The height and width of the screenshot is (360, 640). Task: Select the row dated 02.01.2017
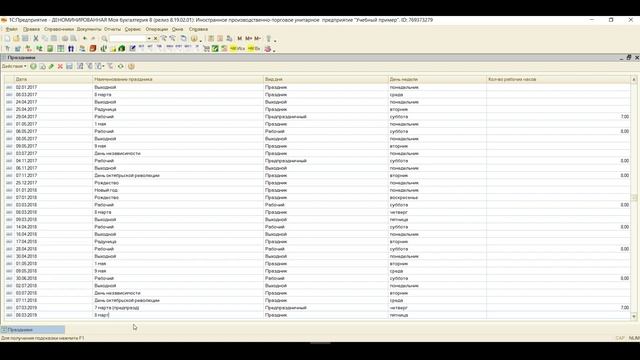coord(318,87)
